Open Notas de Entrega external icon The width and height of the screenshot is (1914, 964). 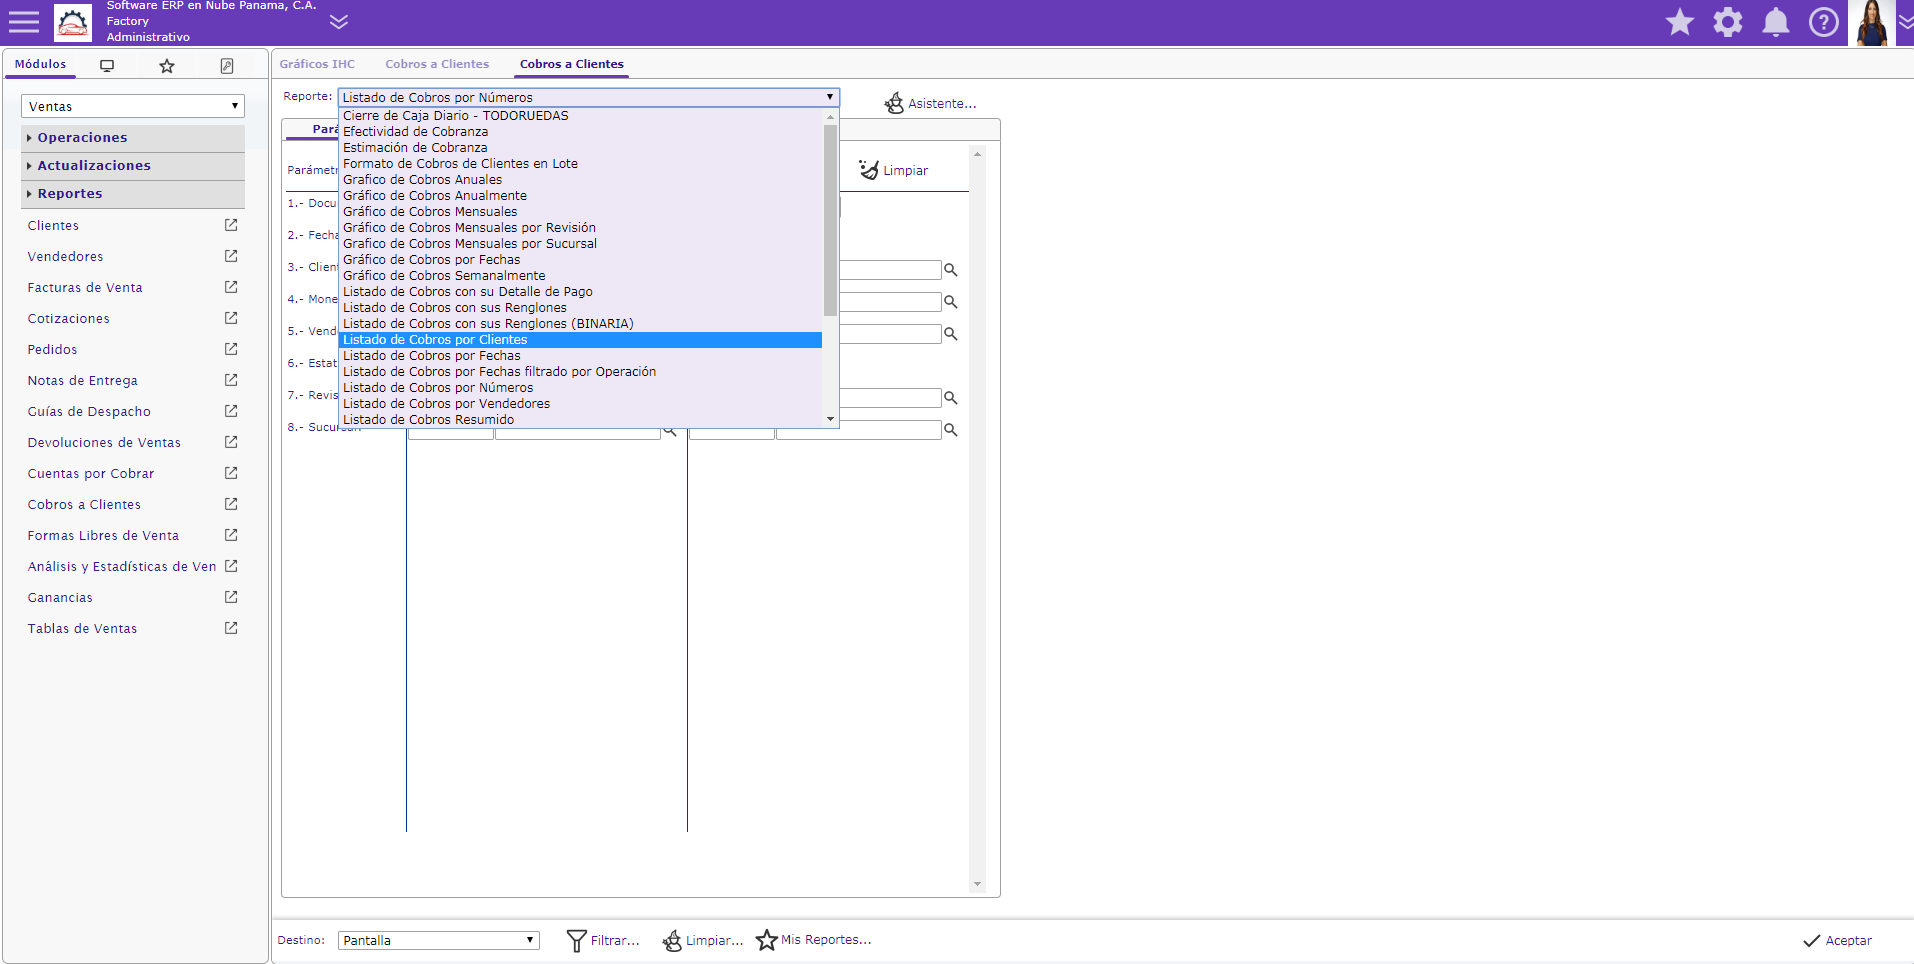click(231, 380)
